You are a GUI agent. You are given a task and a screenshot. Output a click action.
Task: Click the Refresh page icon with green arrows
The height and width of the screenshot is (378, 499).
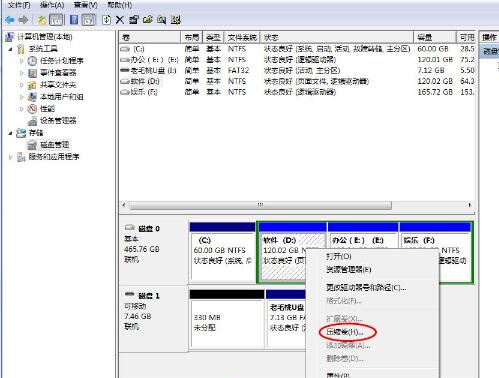coord(106,20)
